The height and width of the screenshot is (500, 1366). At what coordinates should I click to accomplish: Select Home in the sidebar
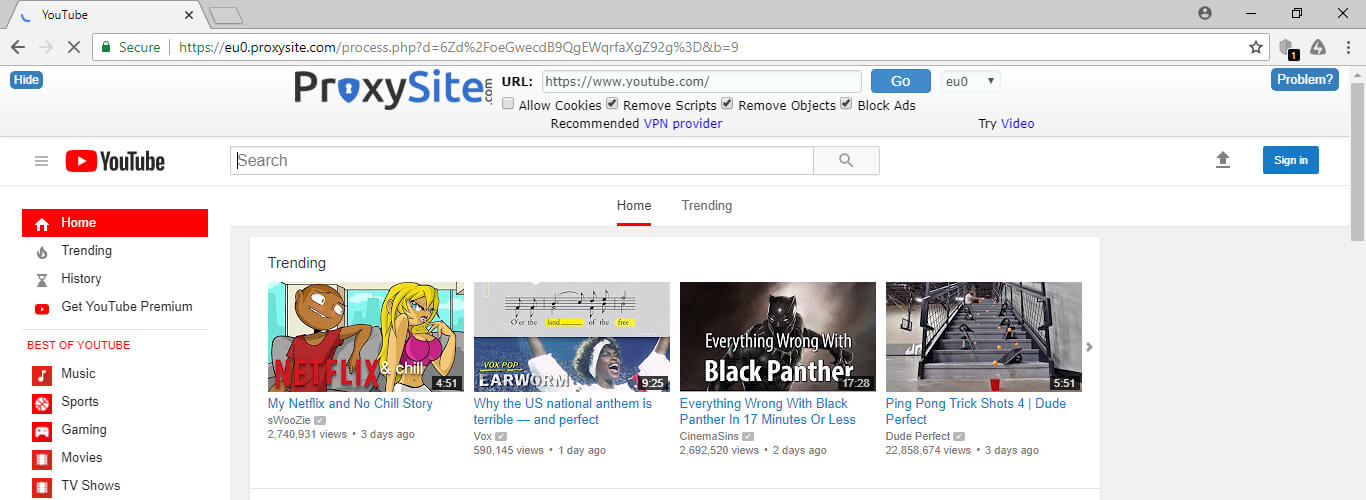tap(115, 223)
